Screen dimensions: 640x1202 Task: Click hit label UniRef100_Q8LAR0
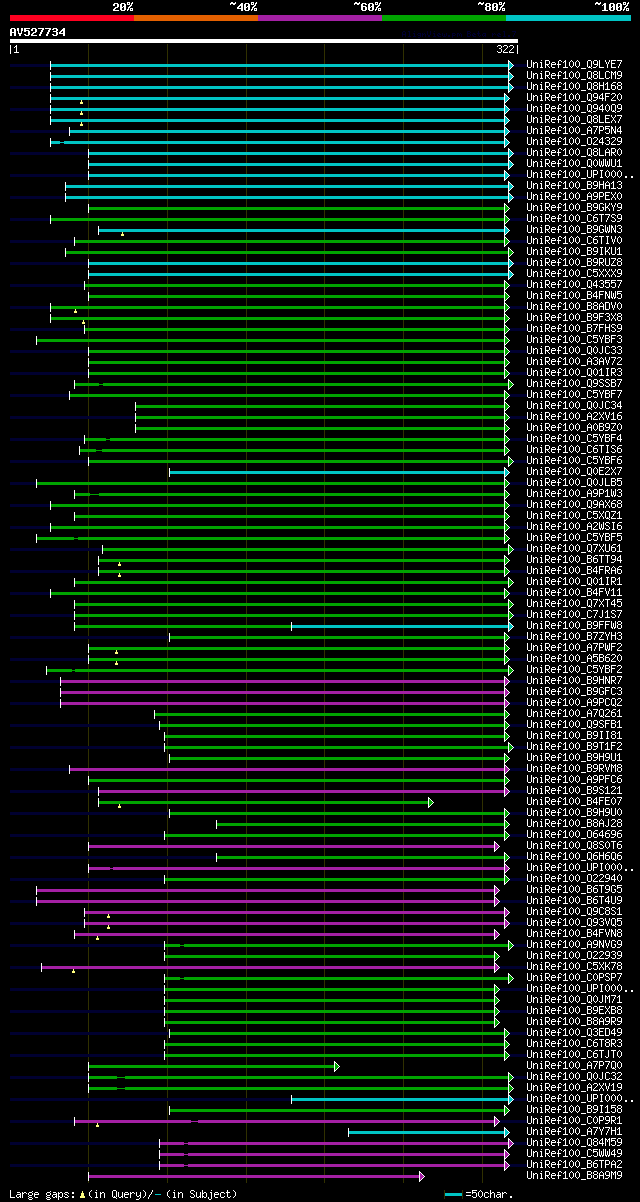coord(574,152)
